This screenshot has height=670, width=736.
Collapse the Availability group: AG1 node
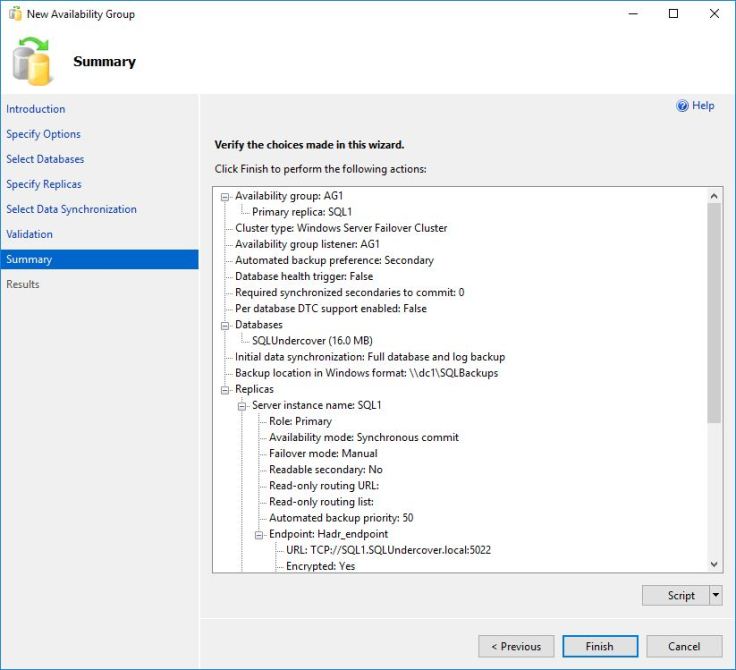(x=225, y=196)
